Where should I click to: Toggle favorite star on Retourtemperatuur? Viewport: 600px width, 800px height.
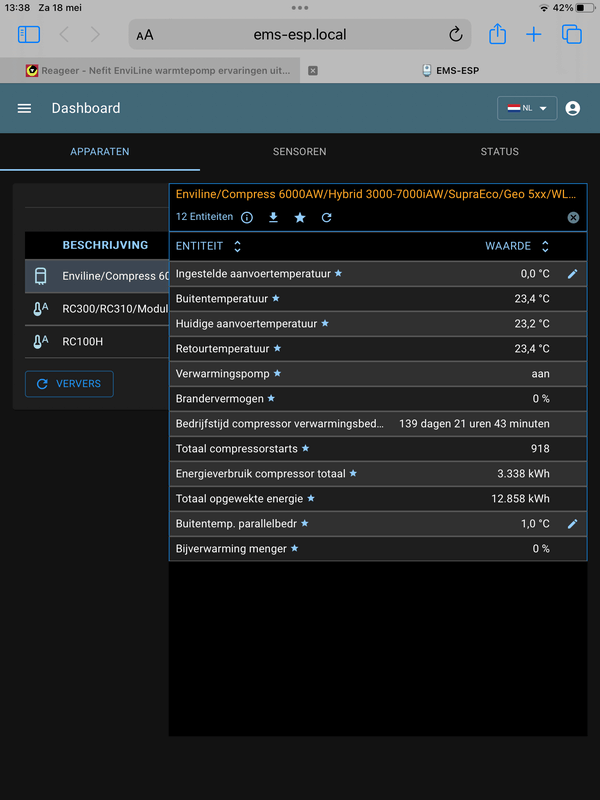click(x=277, y=348)
